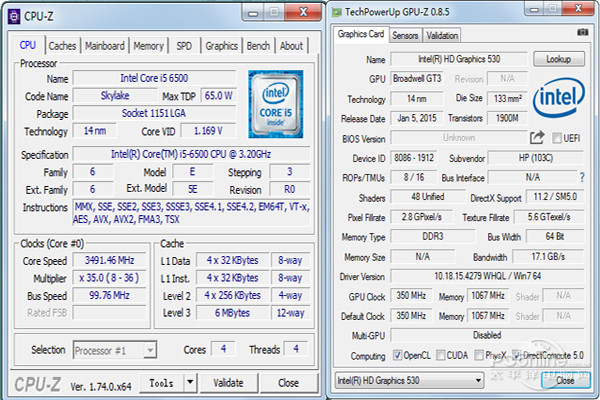The height and width of the screenshot is (400, 600).
Task: Click the Lookup button
Action: (559, 59)
